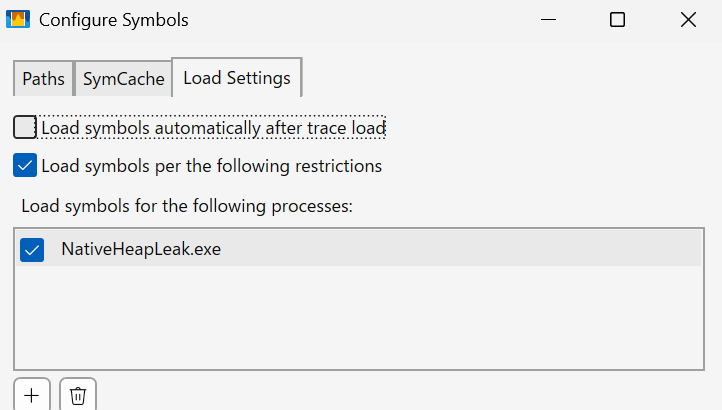This screenshot has height=410, width=722.
Task: Click empty space in the process list
Action: click(360, 320)
